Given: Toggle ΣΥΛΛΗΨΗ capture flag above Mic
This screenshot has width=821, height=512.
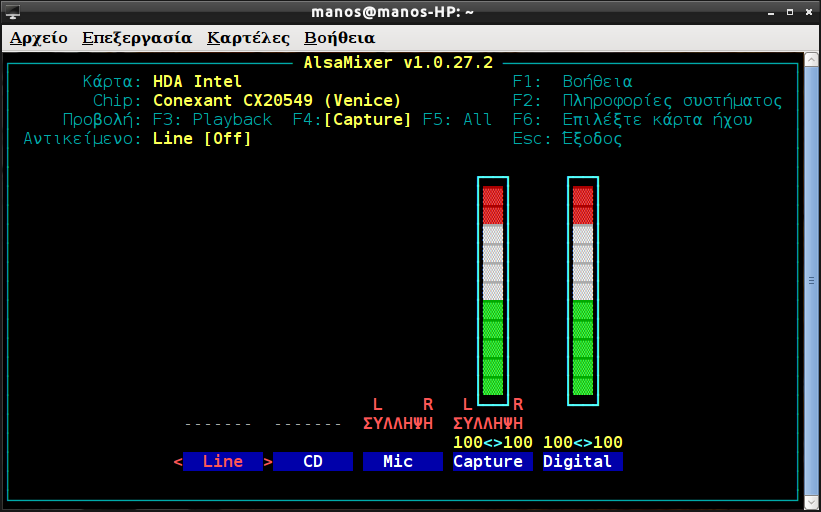Looking at the screenshot, I should [398, 423].
